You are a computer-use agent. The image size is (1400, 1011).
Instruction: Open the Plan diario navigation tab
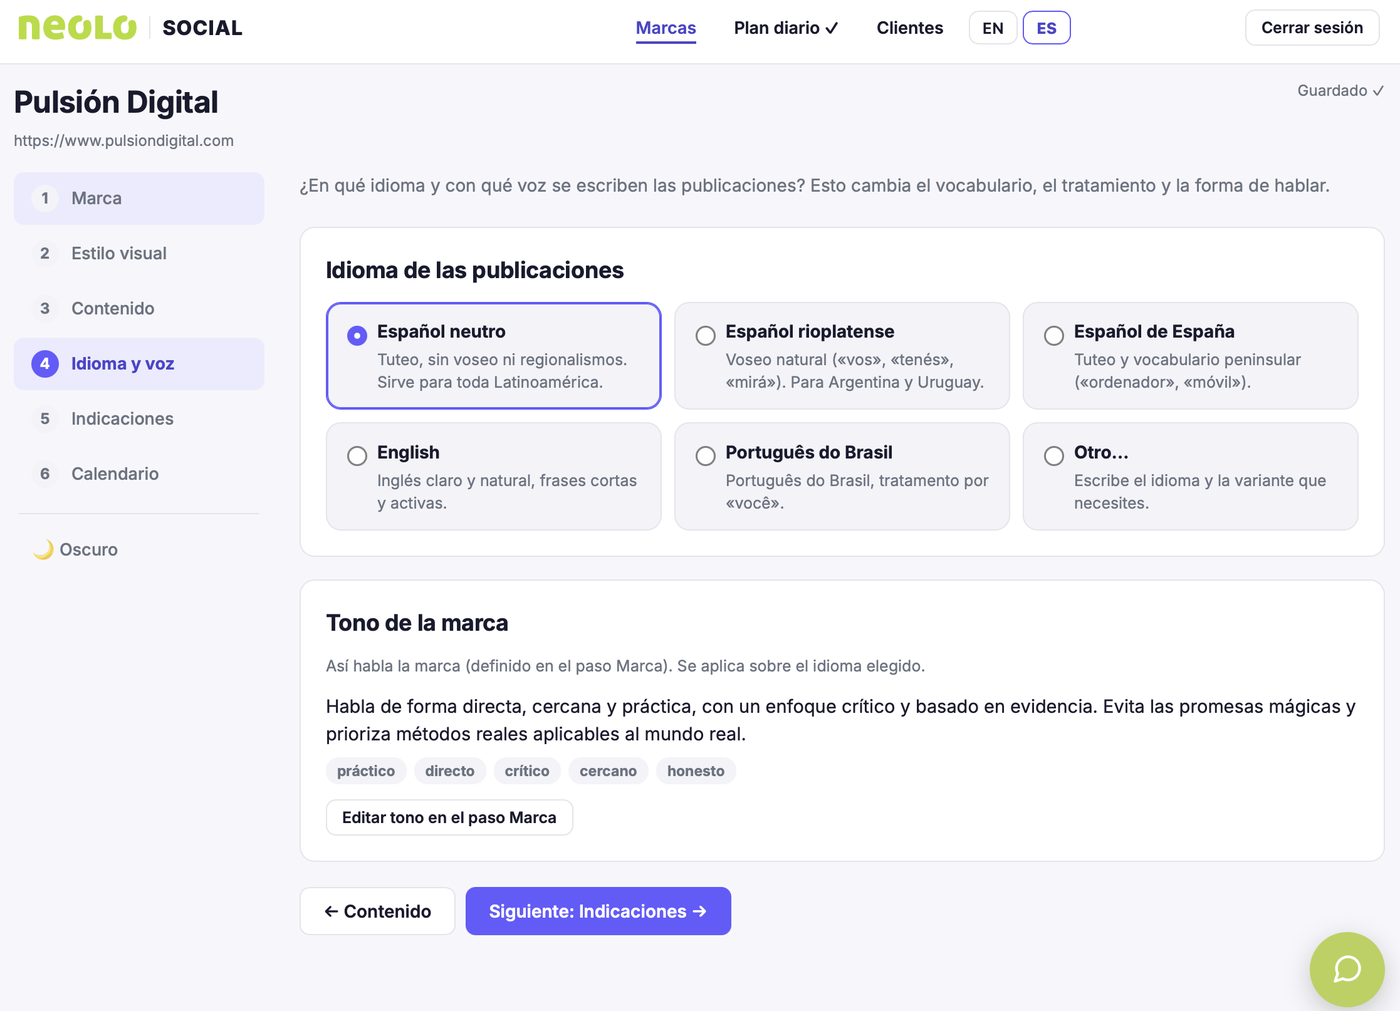[x=786, y=28]
